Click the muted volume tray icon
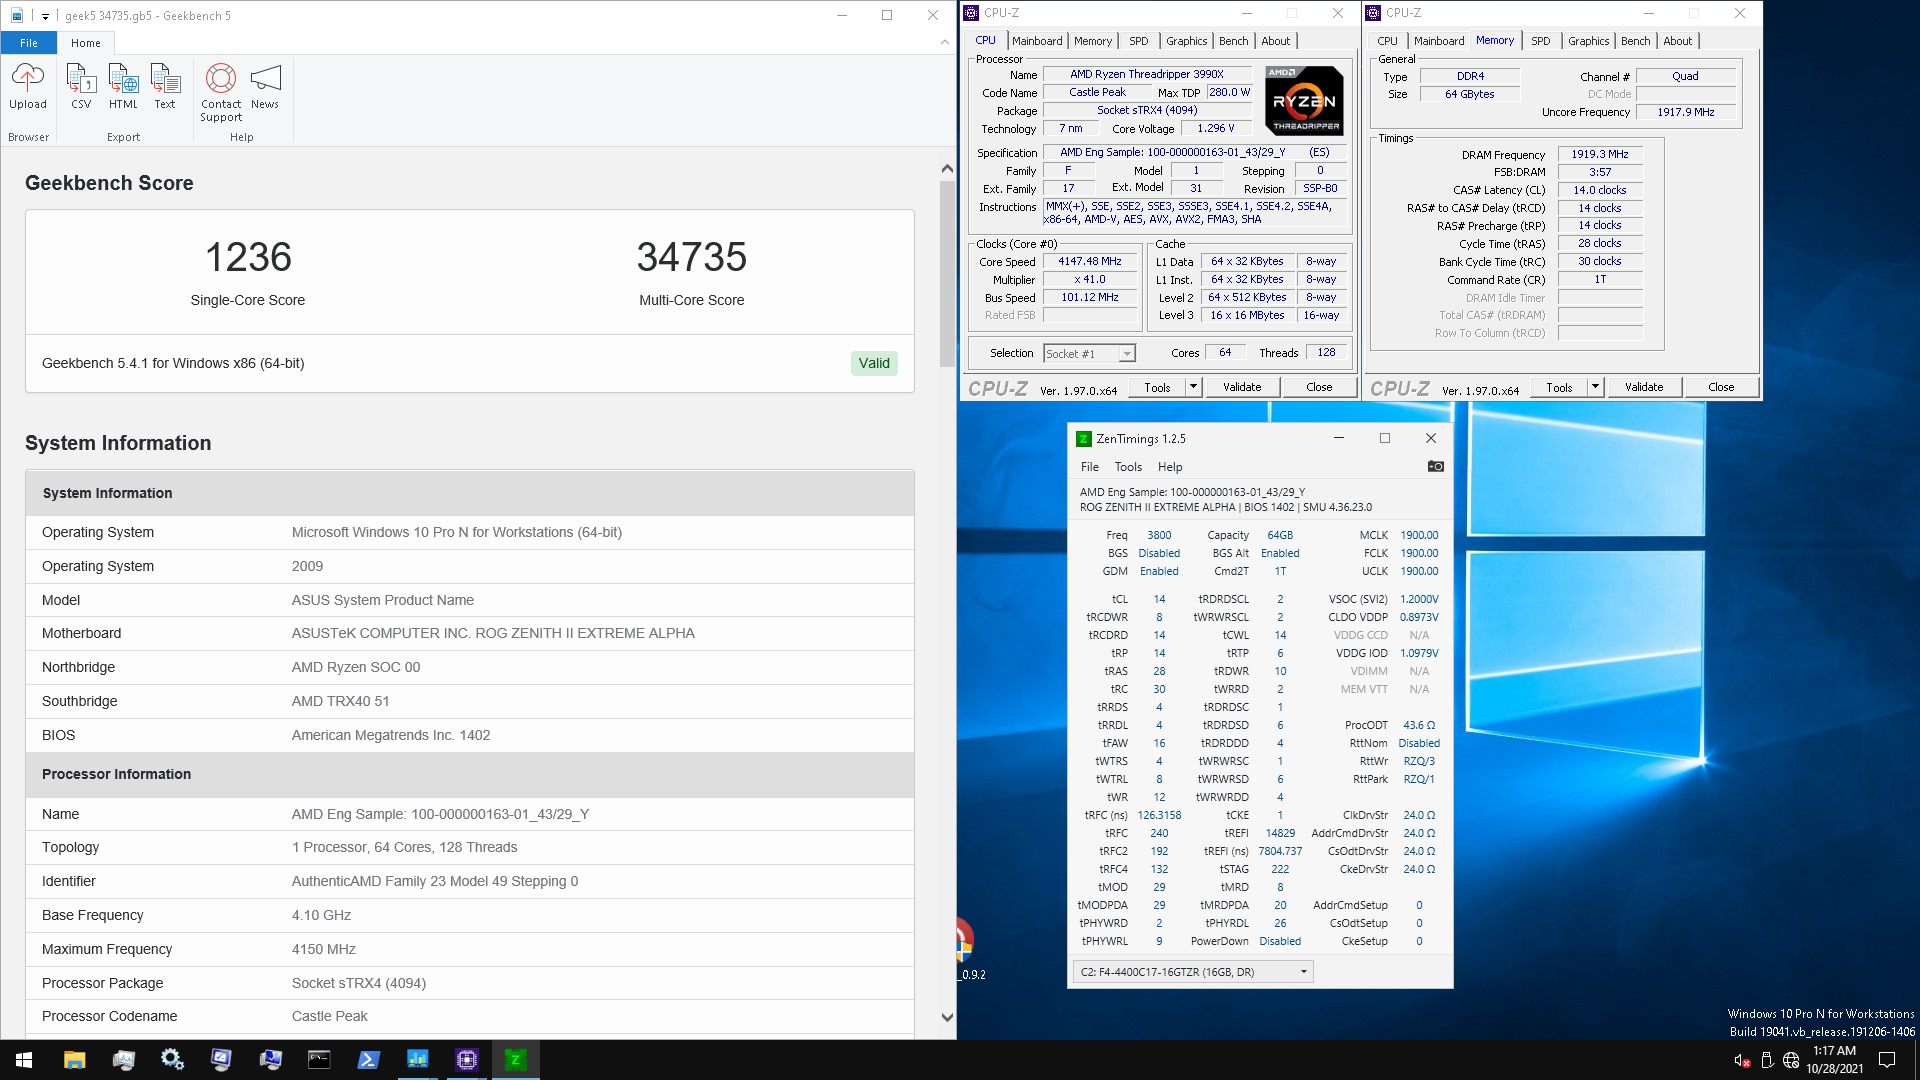The height and width of the screenshot is (1080, 1920). point(1741,1060)
